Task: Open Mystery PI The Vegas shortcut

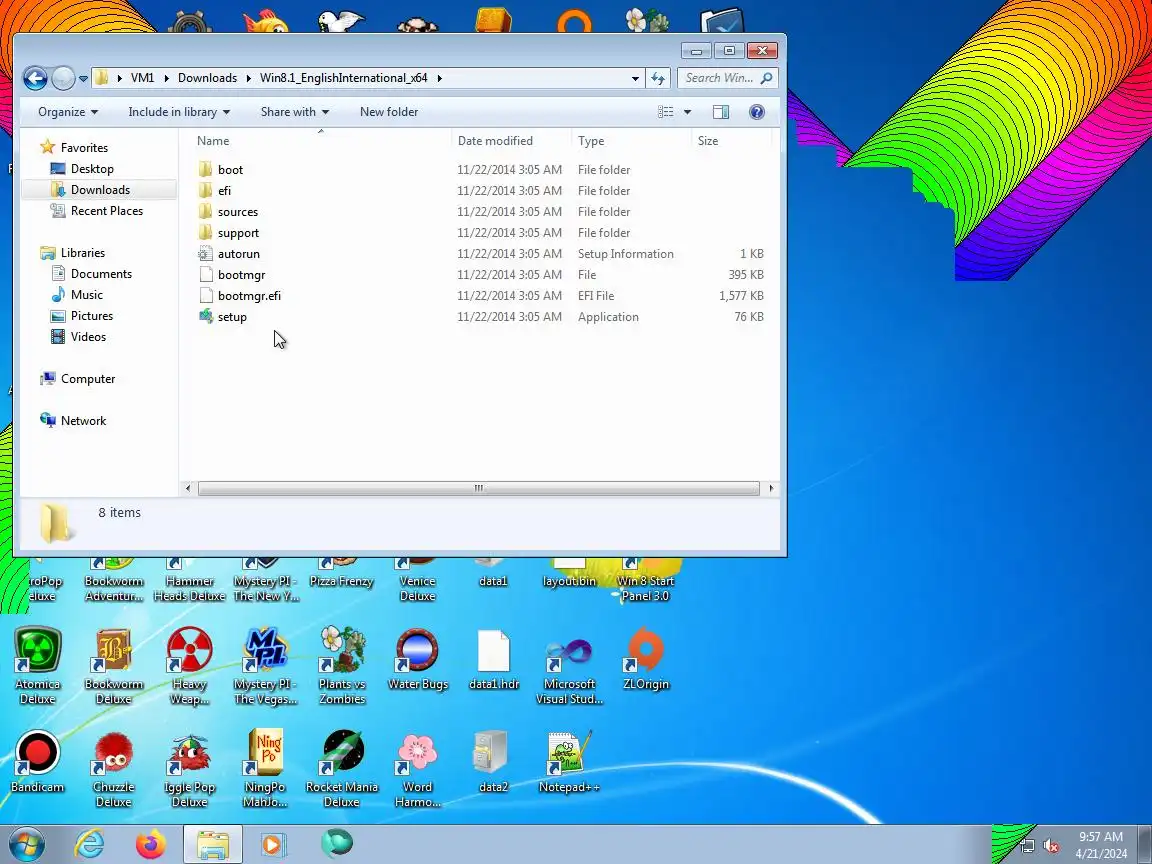Action: click(x=265, y=666)
